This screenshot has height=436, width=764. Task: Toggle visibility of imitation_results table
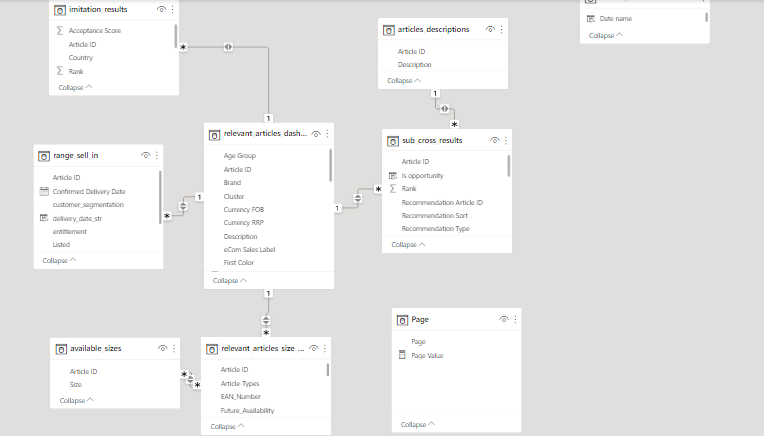coord(161,9)
